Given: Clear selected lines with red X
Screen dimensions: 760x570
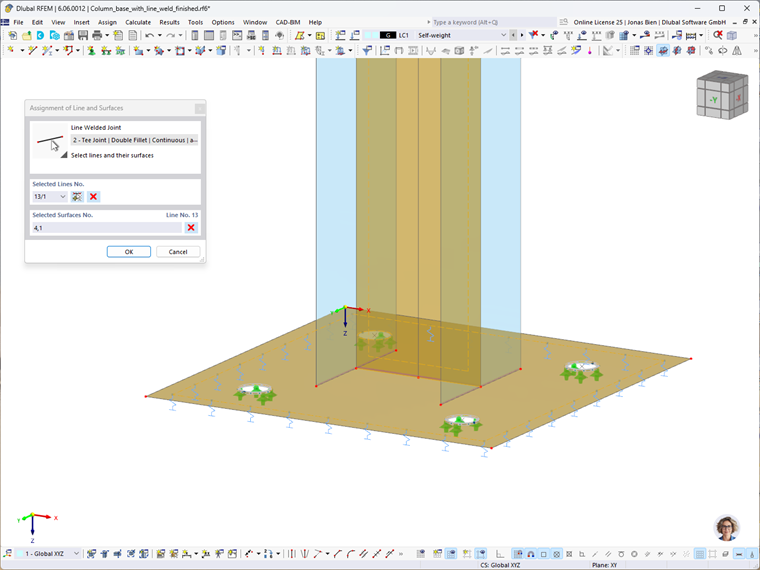Looking at the screenshot, I should pos(94,196).
